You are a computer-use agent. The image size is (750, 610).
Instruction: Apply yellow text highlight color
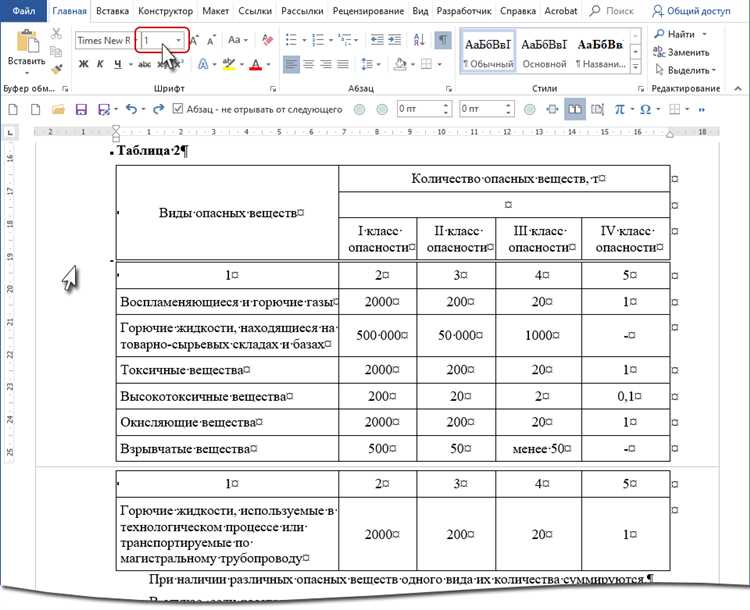(230, 64)
